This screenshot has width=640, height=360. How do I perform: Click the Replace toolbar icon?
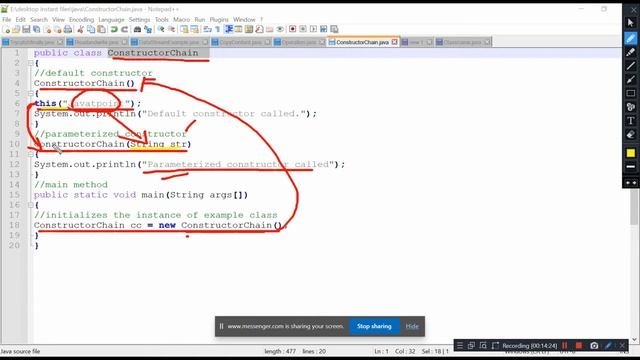[x=148, y=29]
